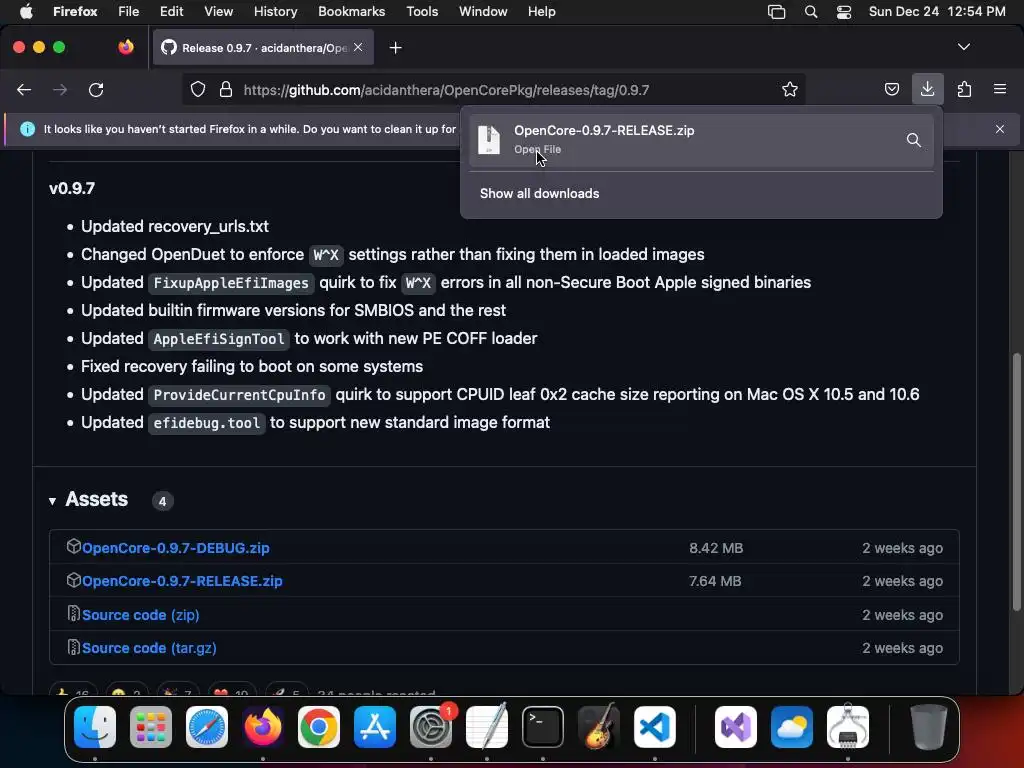Launch Google Chrome from the Dock
The image size is (1024, 768).
(319, 727)
